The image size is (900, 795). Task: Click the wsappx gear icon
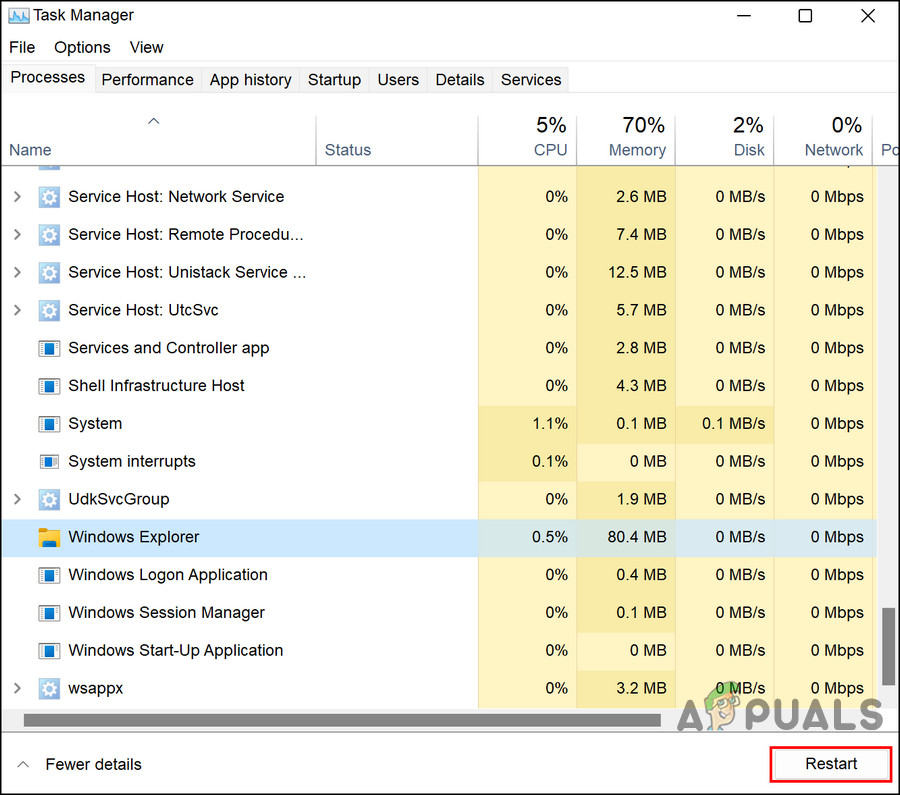(49, 689)
